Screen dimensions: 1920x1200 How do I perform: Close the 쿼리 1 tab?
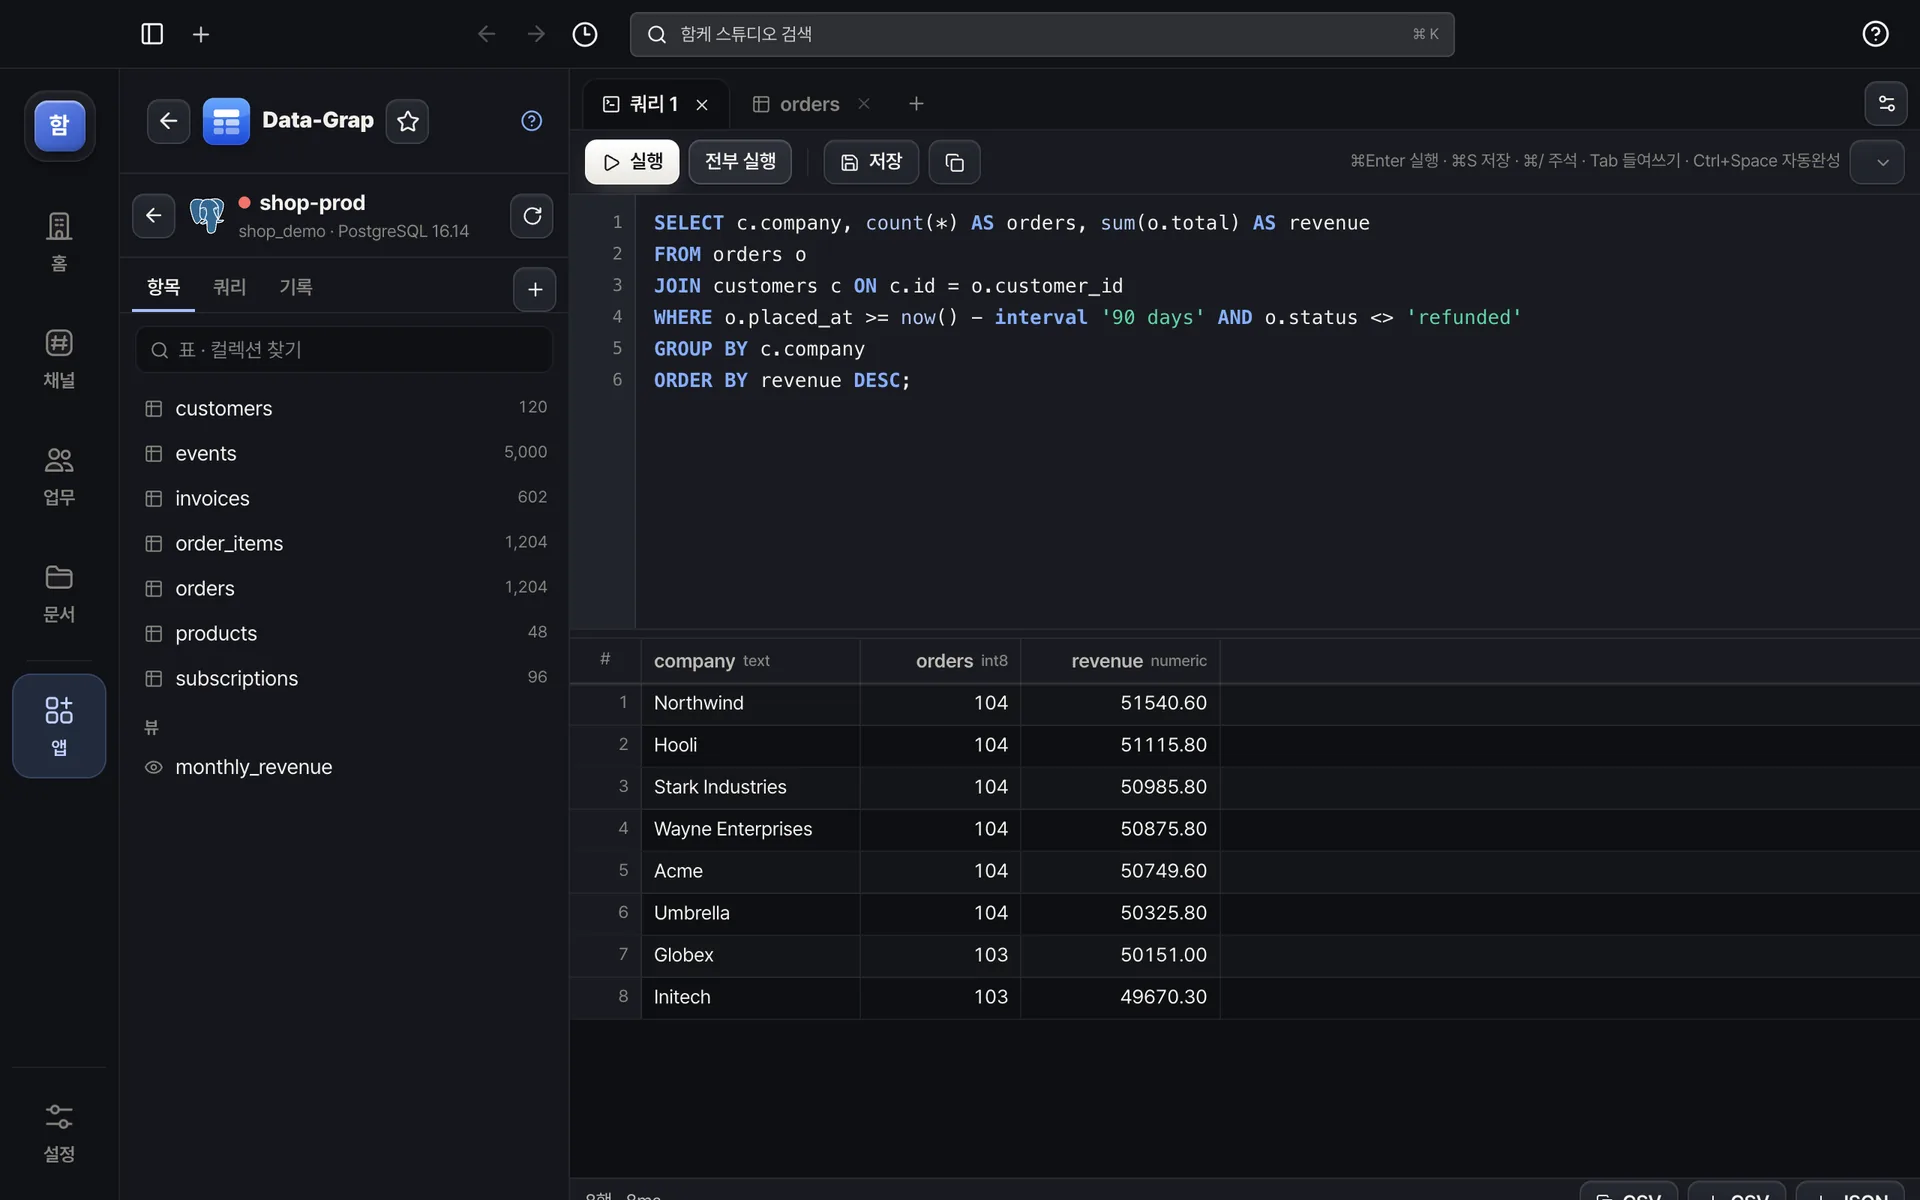pyautogui.click(x=702, y=104)
